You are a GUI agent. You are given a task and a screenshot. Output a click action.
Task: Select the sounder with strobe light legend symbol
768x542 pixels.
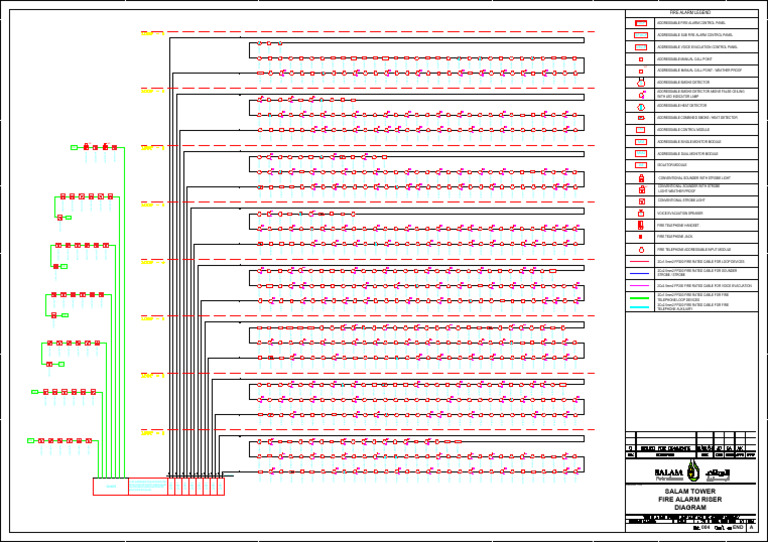point(641,178)
